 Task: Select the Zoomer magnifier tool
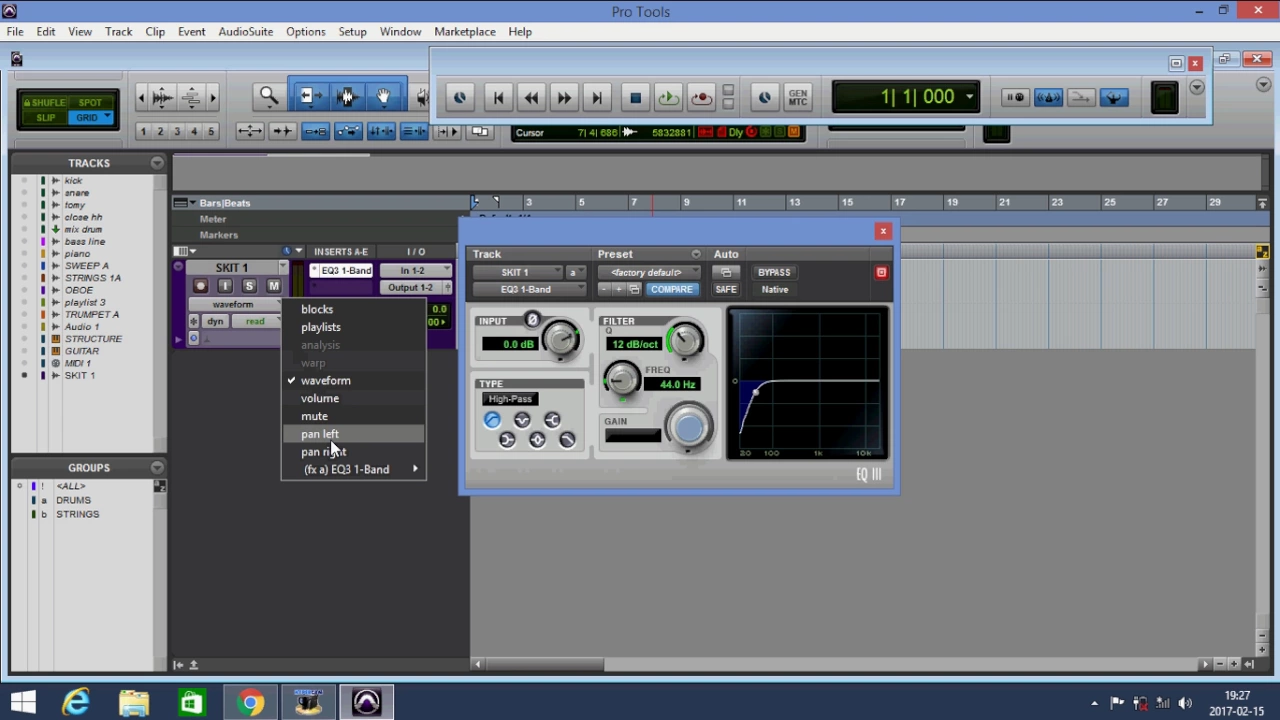tap(269, 96)
